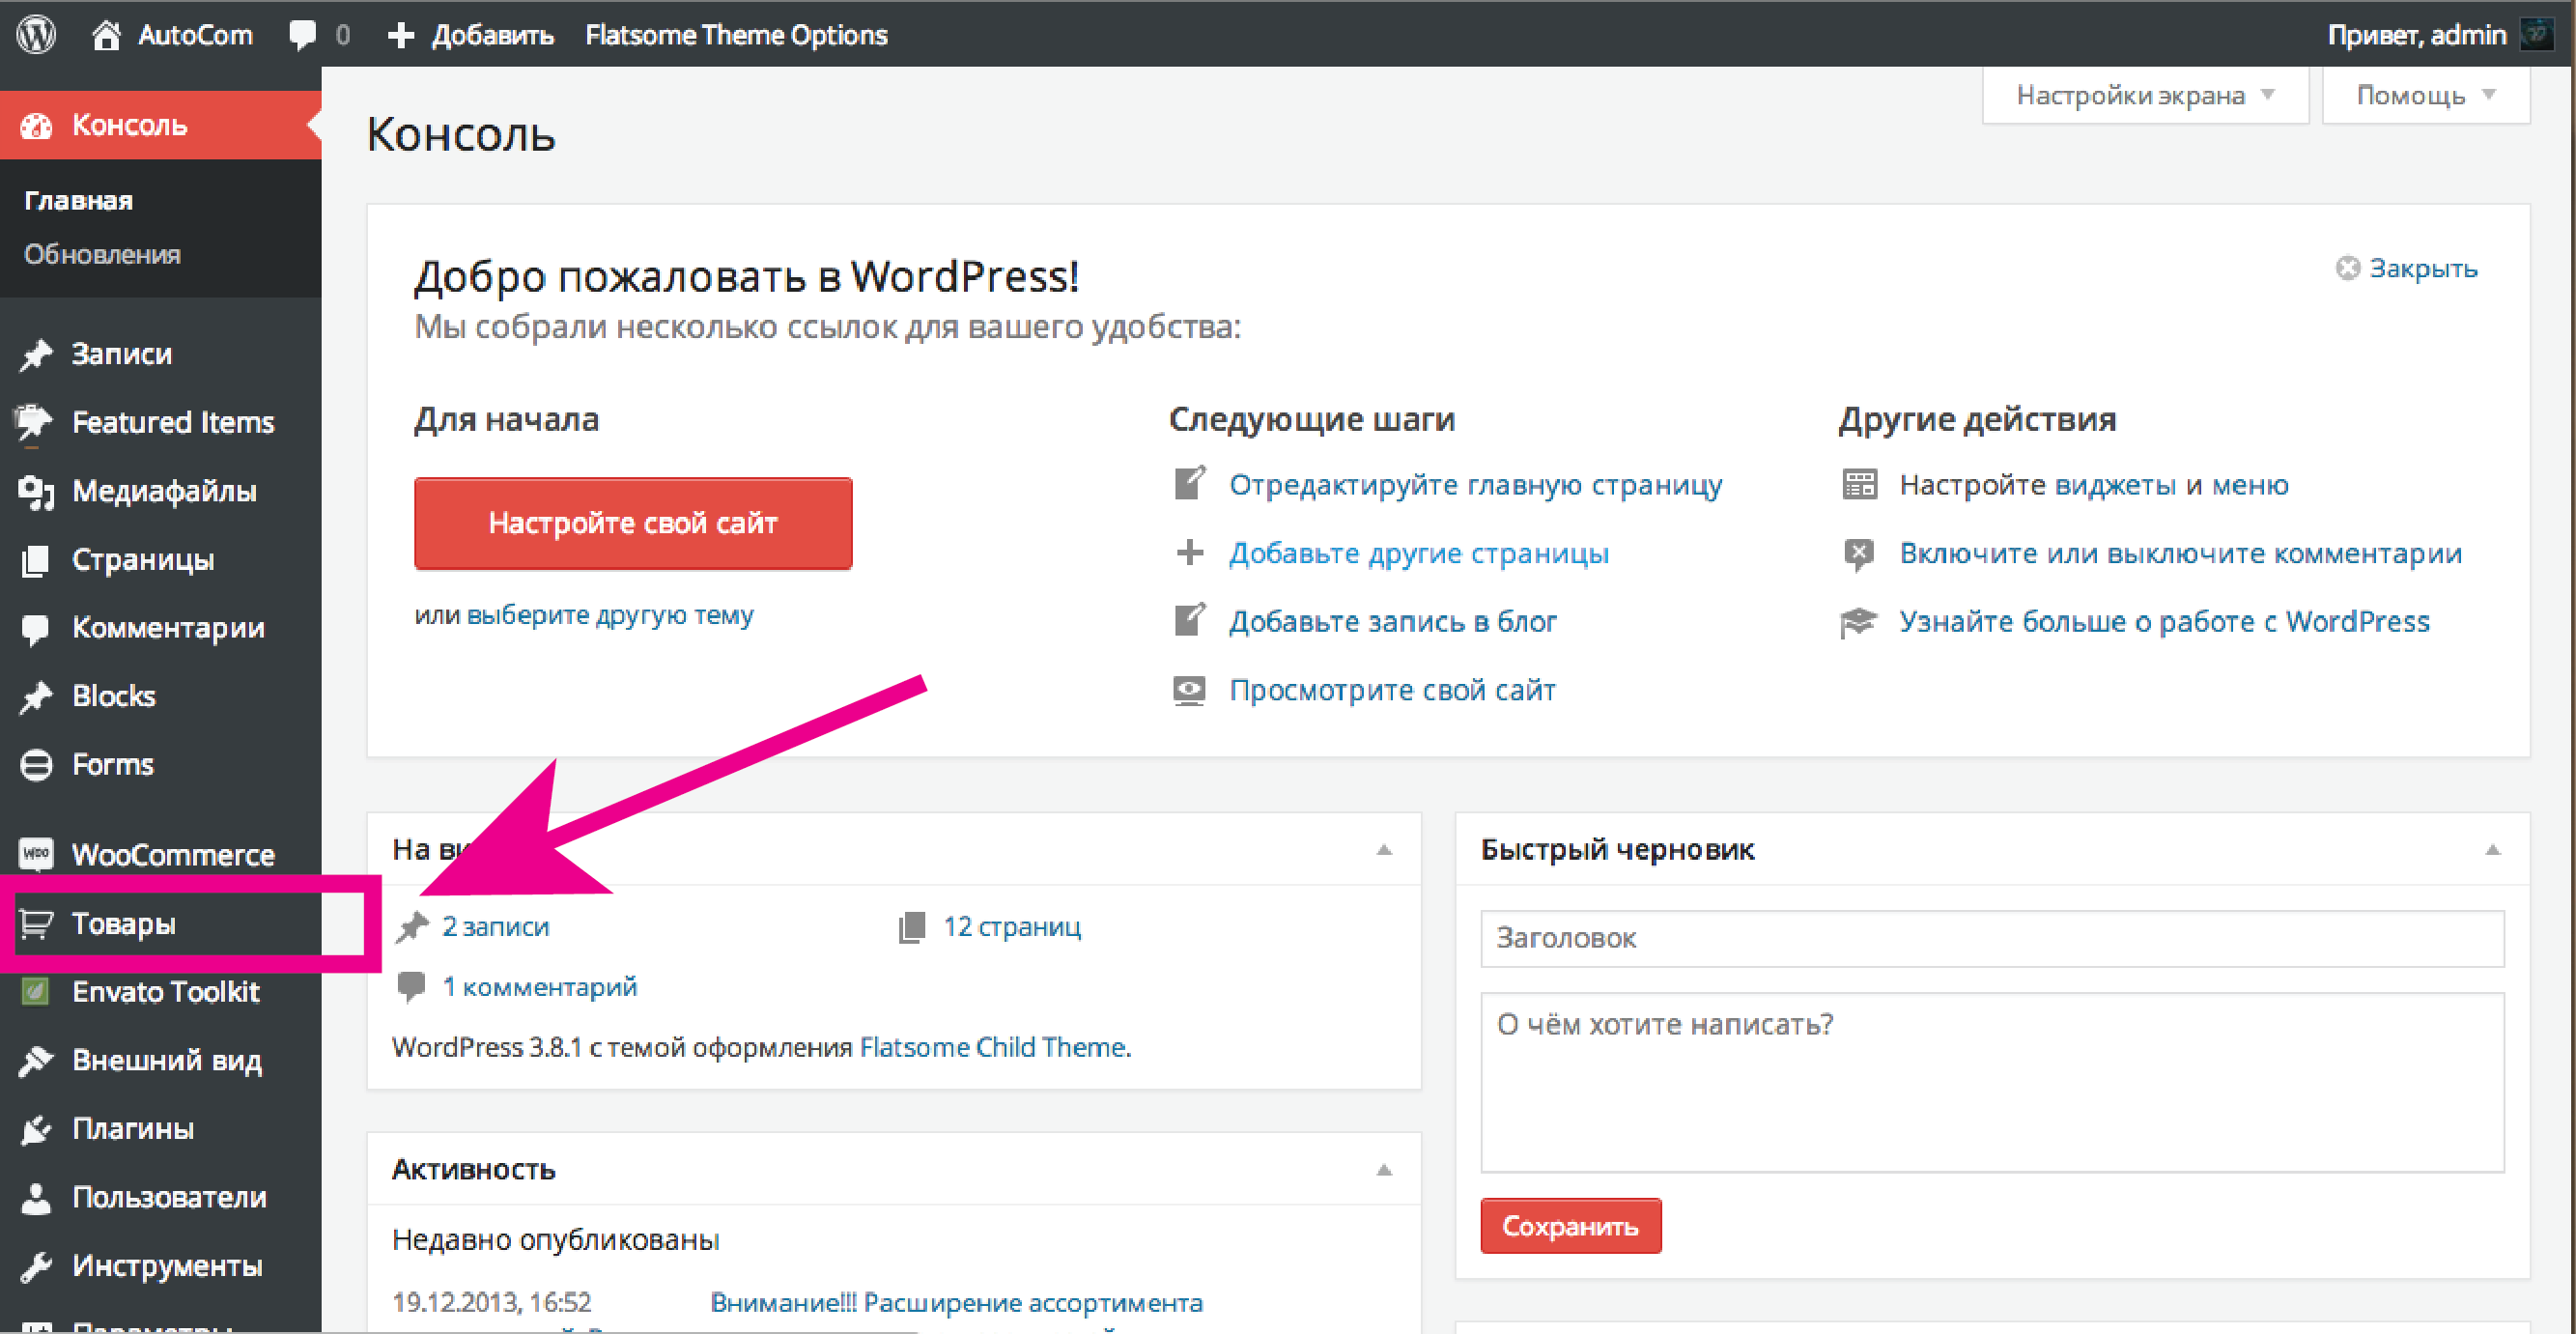Open the 1 комментарий link

point(540,987)
